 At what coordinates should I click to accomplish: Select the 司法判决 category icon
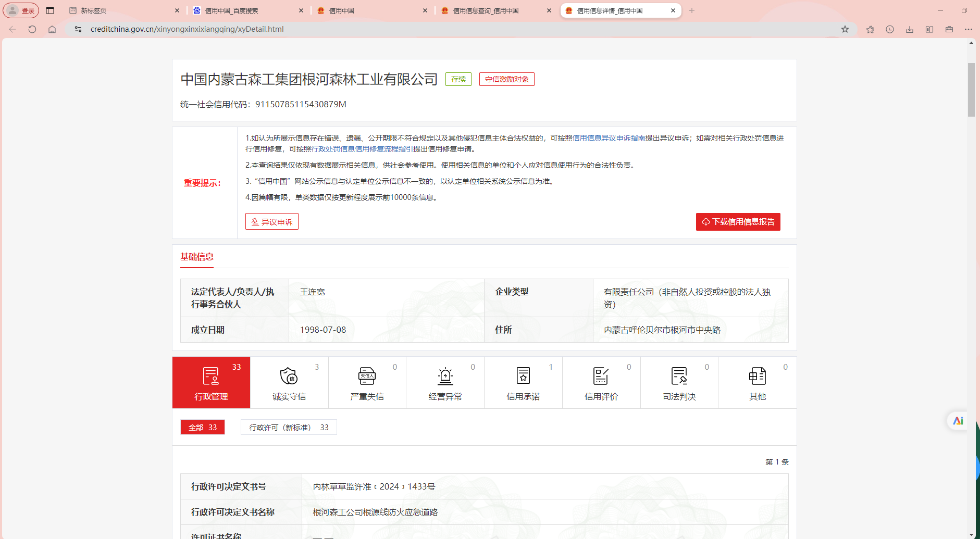pyautogui.click(x=679, y=382)
